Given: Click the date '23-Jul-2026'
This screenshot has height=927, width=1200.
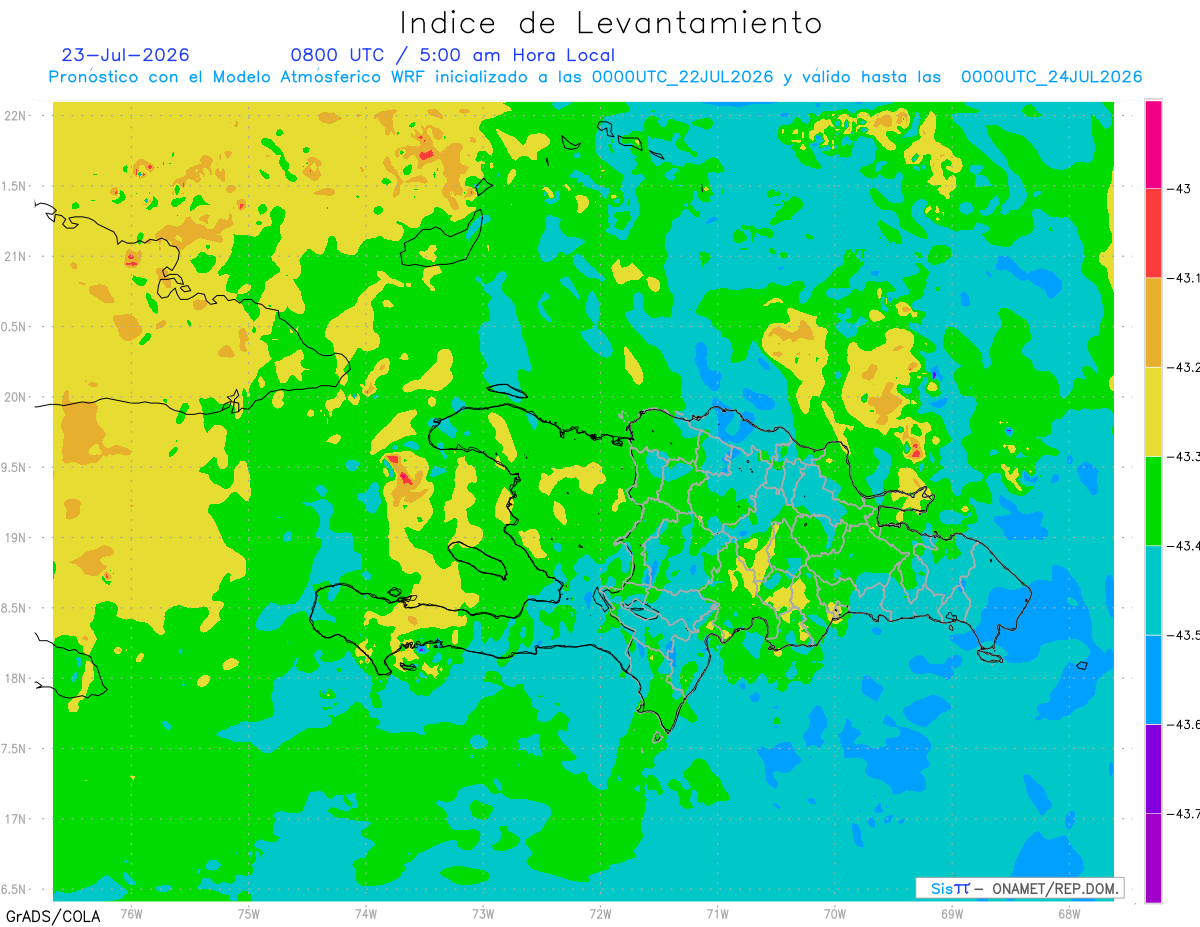Looking at the screenshot, I should click(125, 55).
